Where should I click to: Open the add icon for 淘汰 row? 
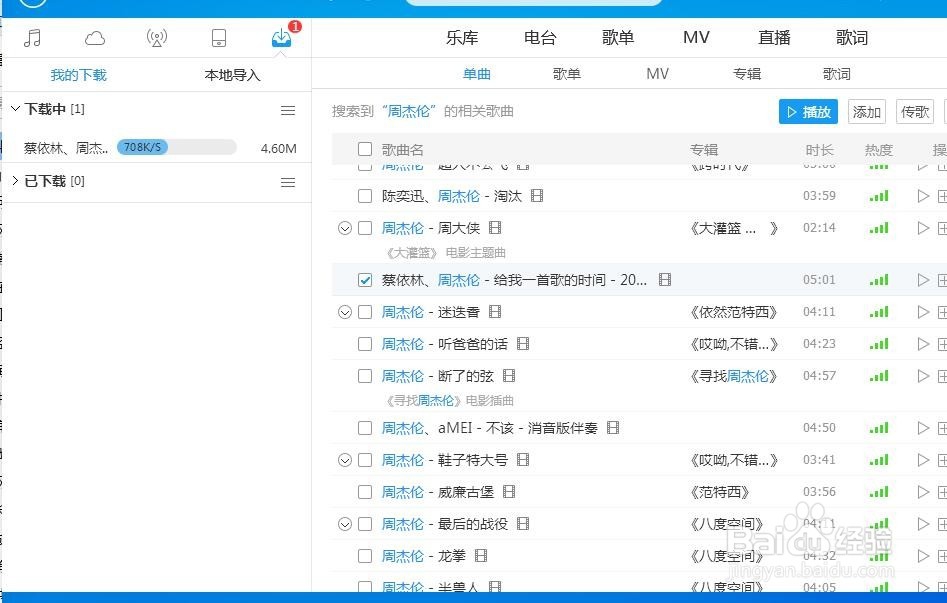pyautogui.click(x=942, y=196)
